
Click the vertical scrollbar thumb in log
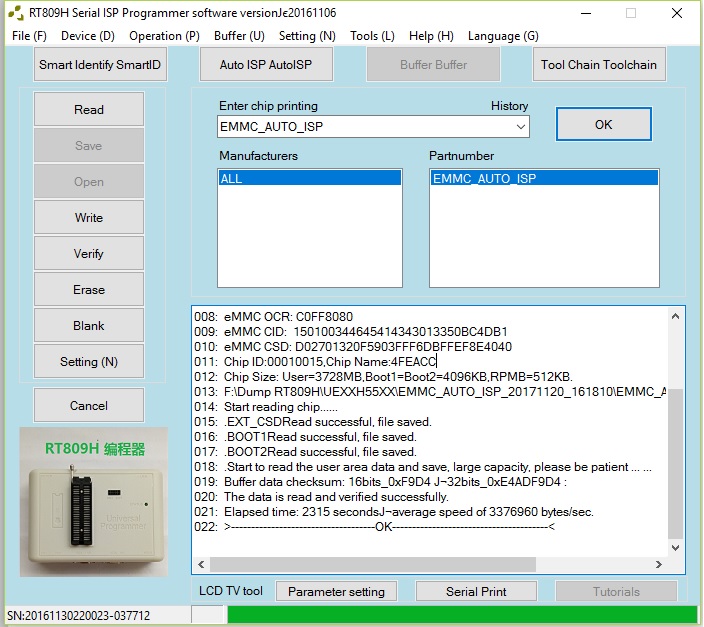pos(675,464)
